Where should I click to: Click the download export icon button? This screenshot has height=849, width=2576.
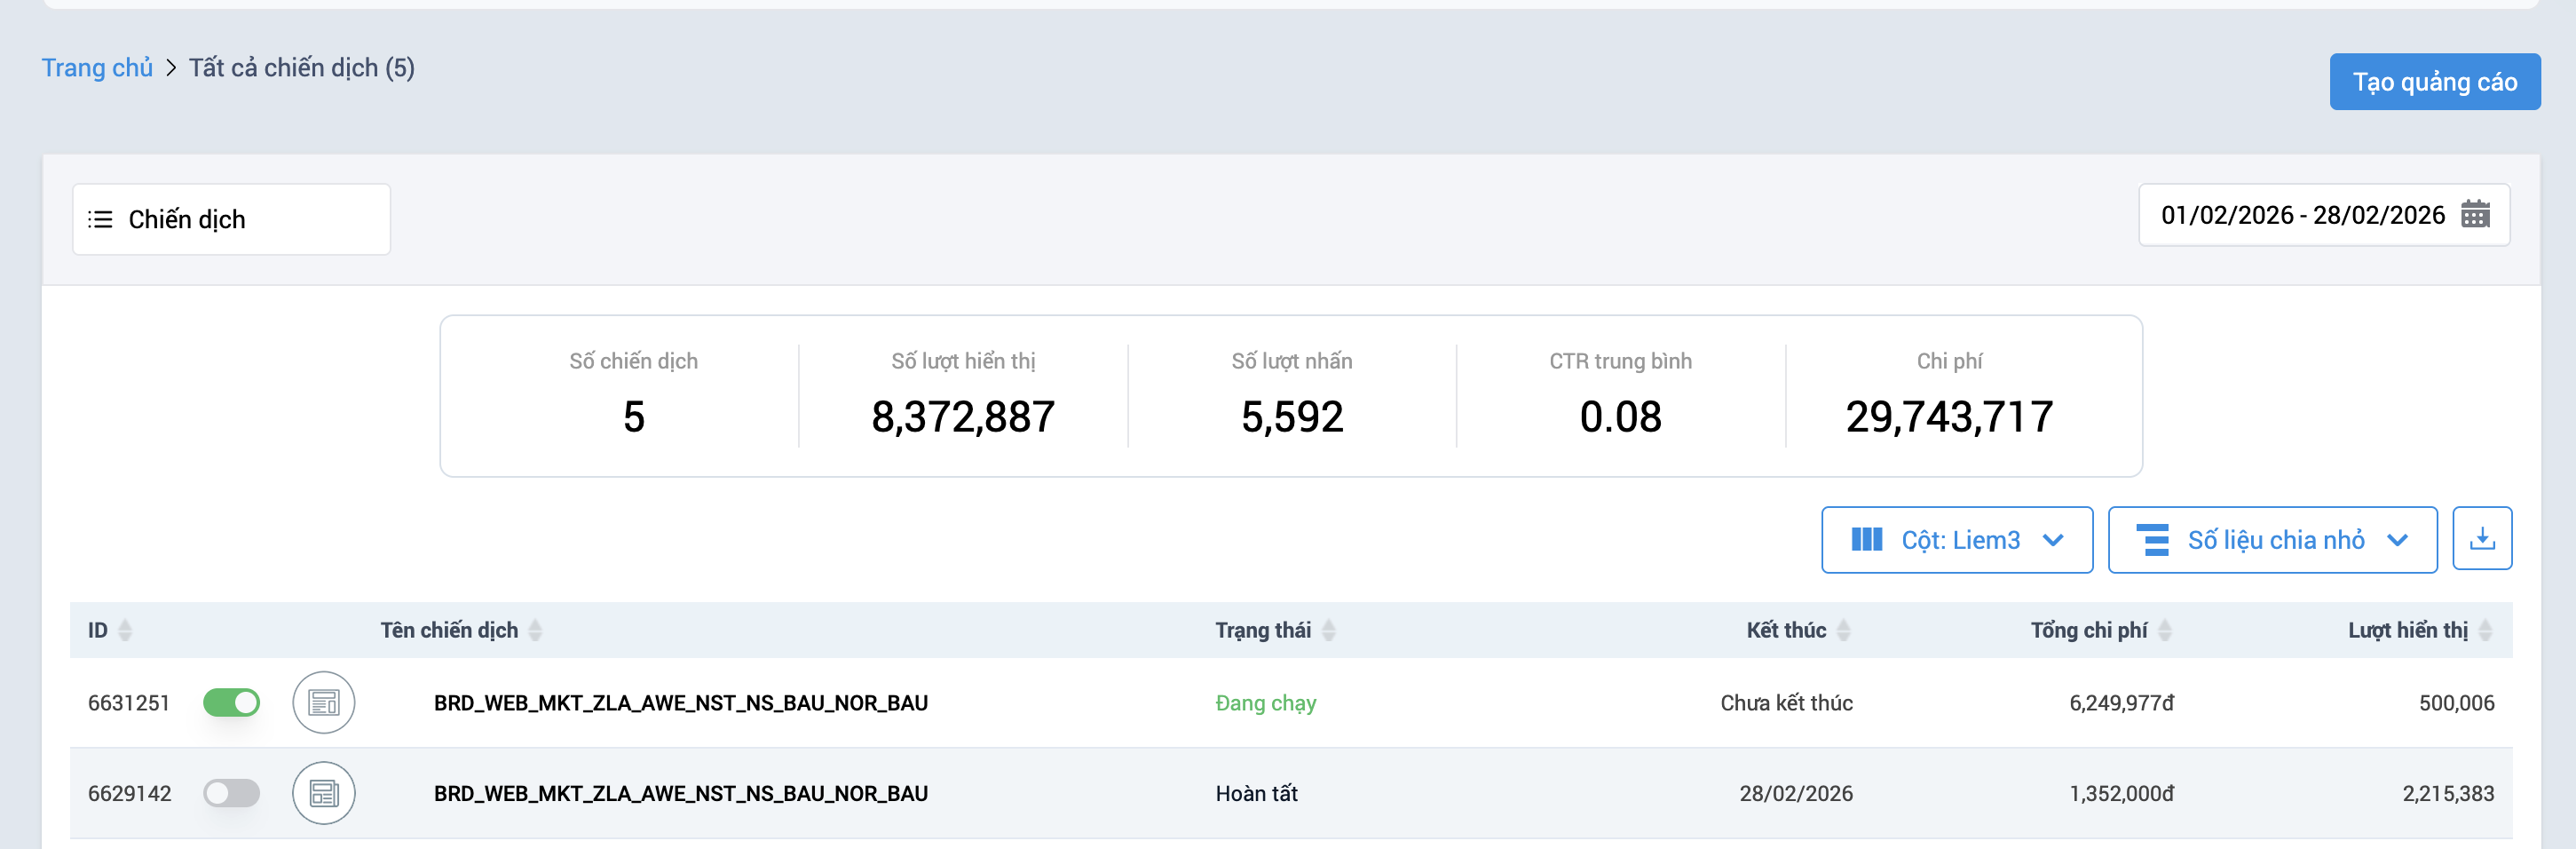pos(2481,539)
